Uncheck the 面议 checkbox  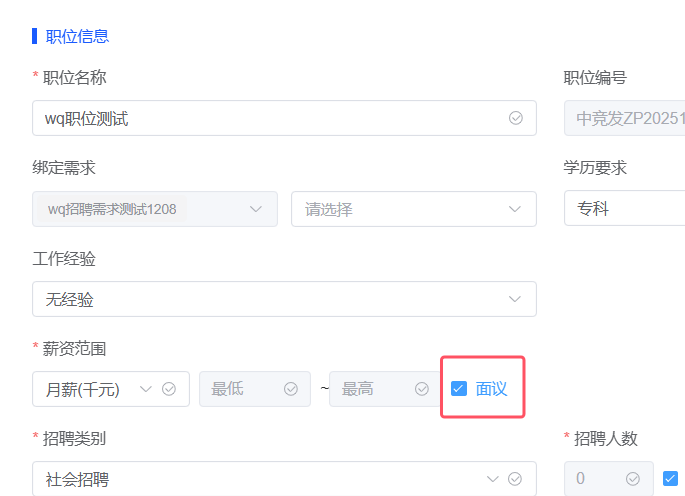coord(459,389)
